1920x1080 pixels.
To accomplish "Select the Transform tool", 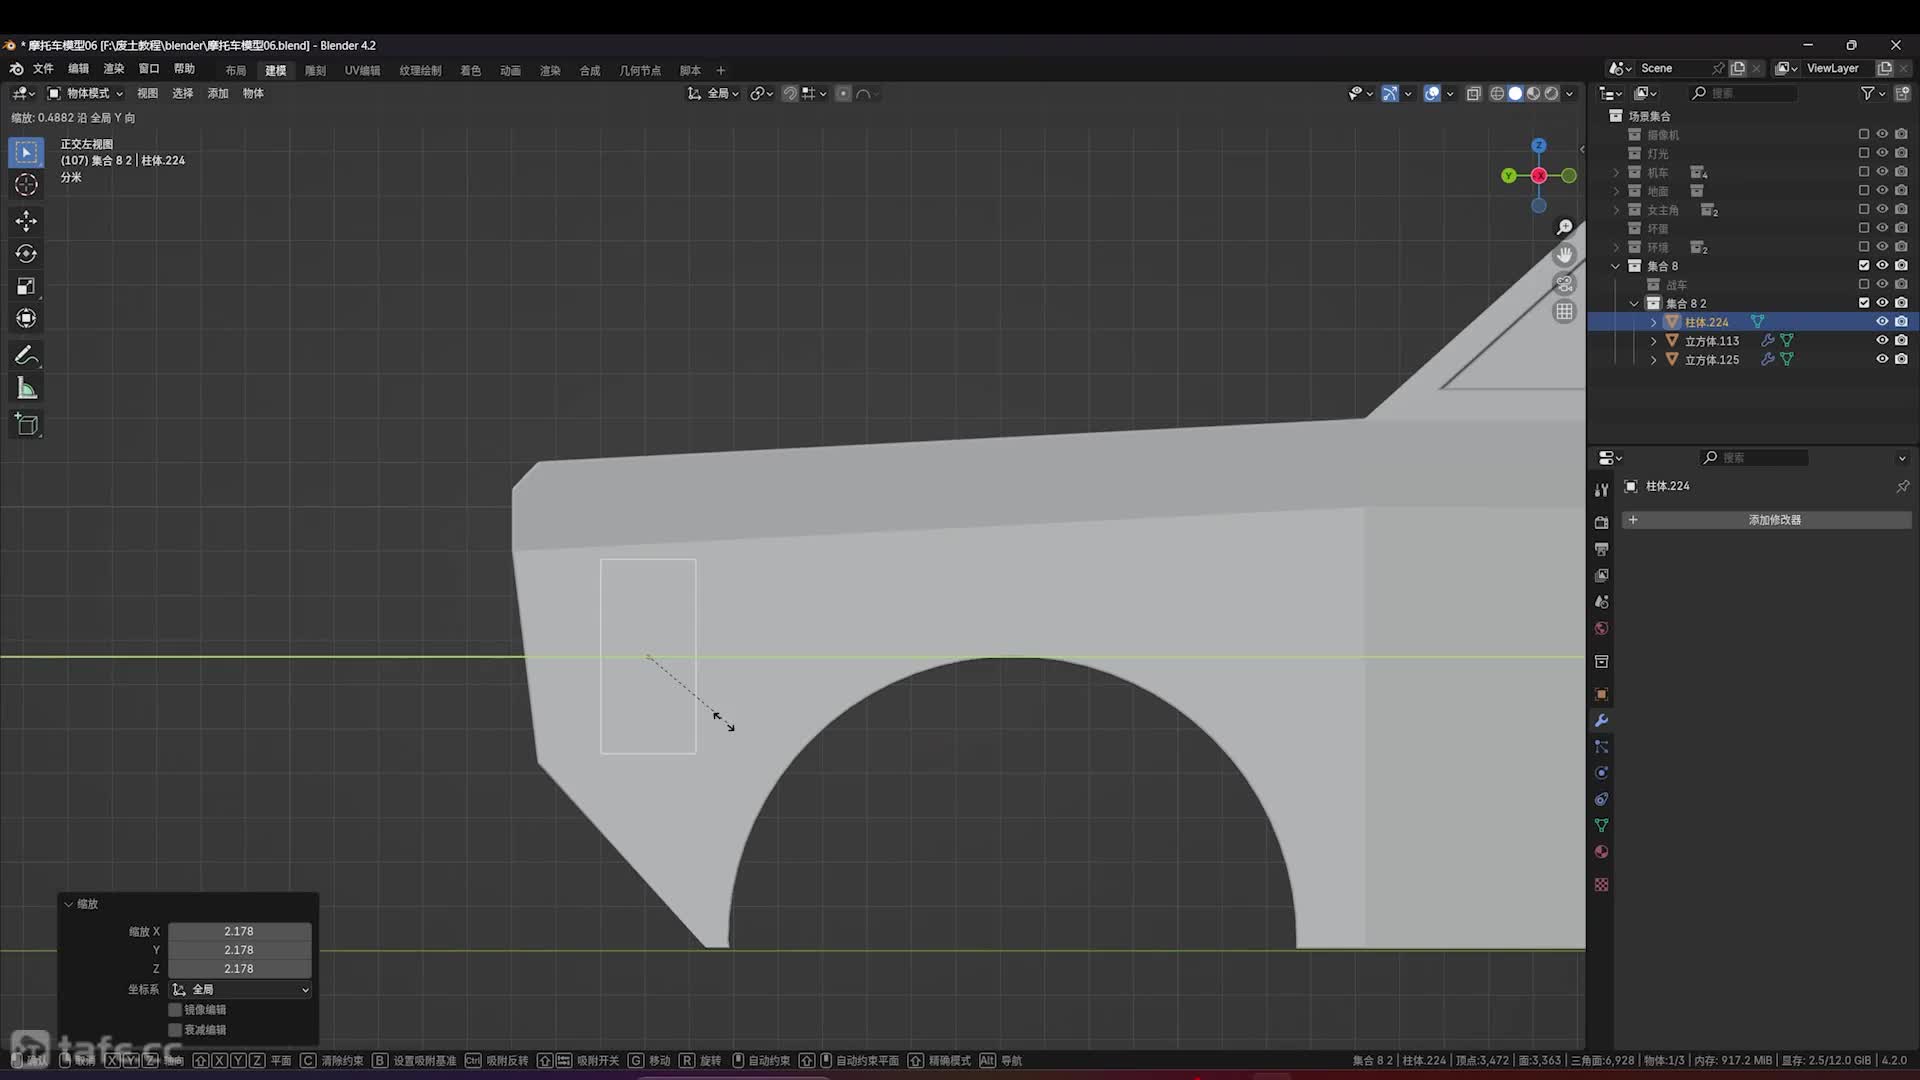I will click(27, 318).
